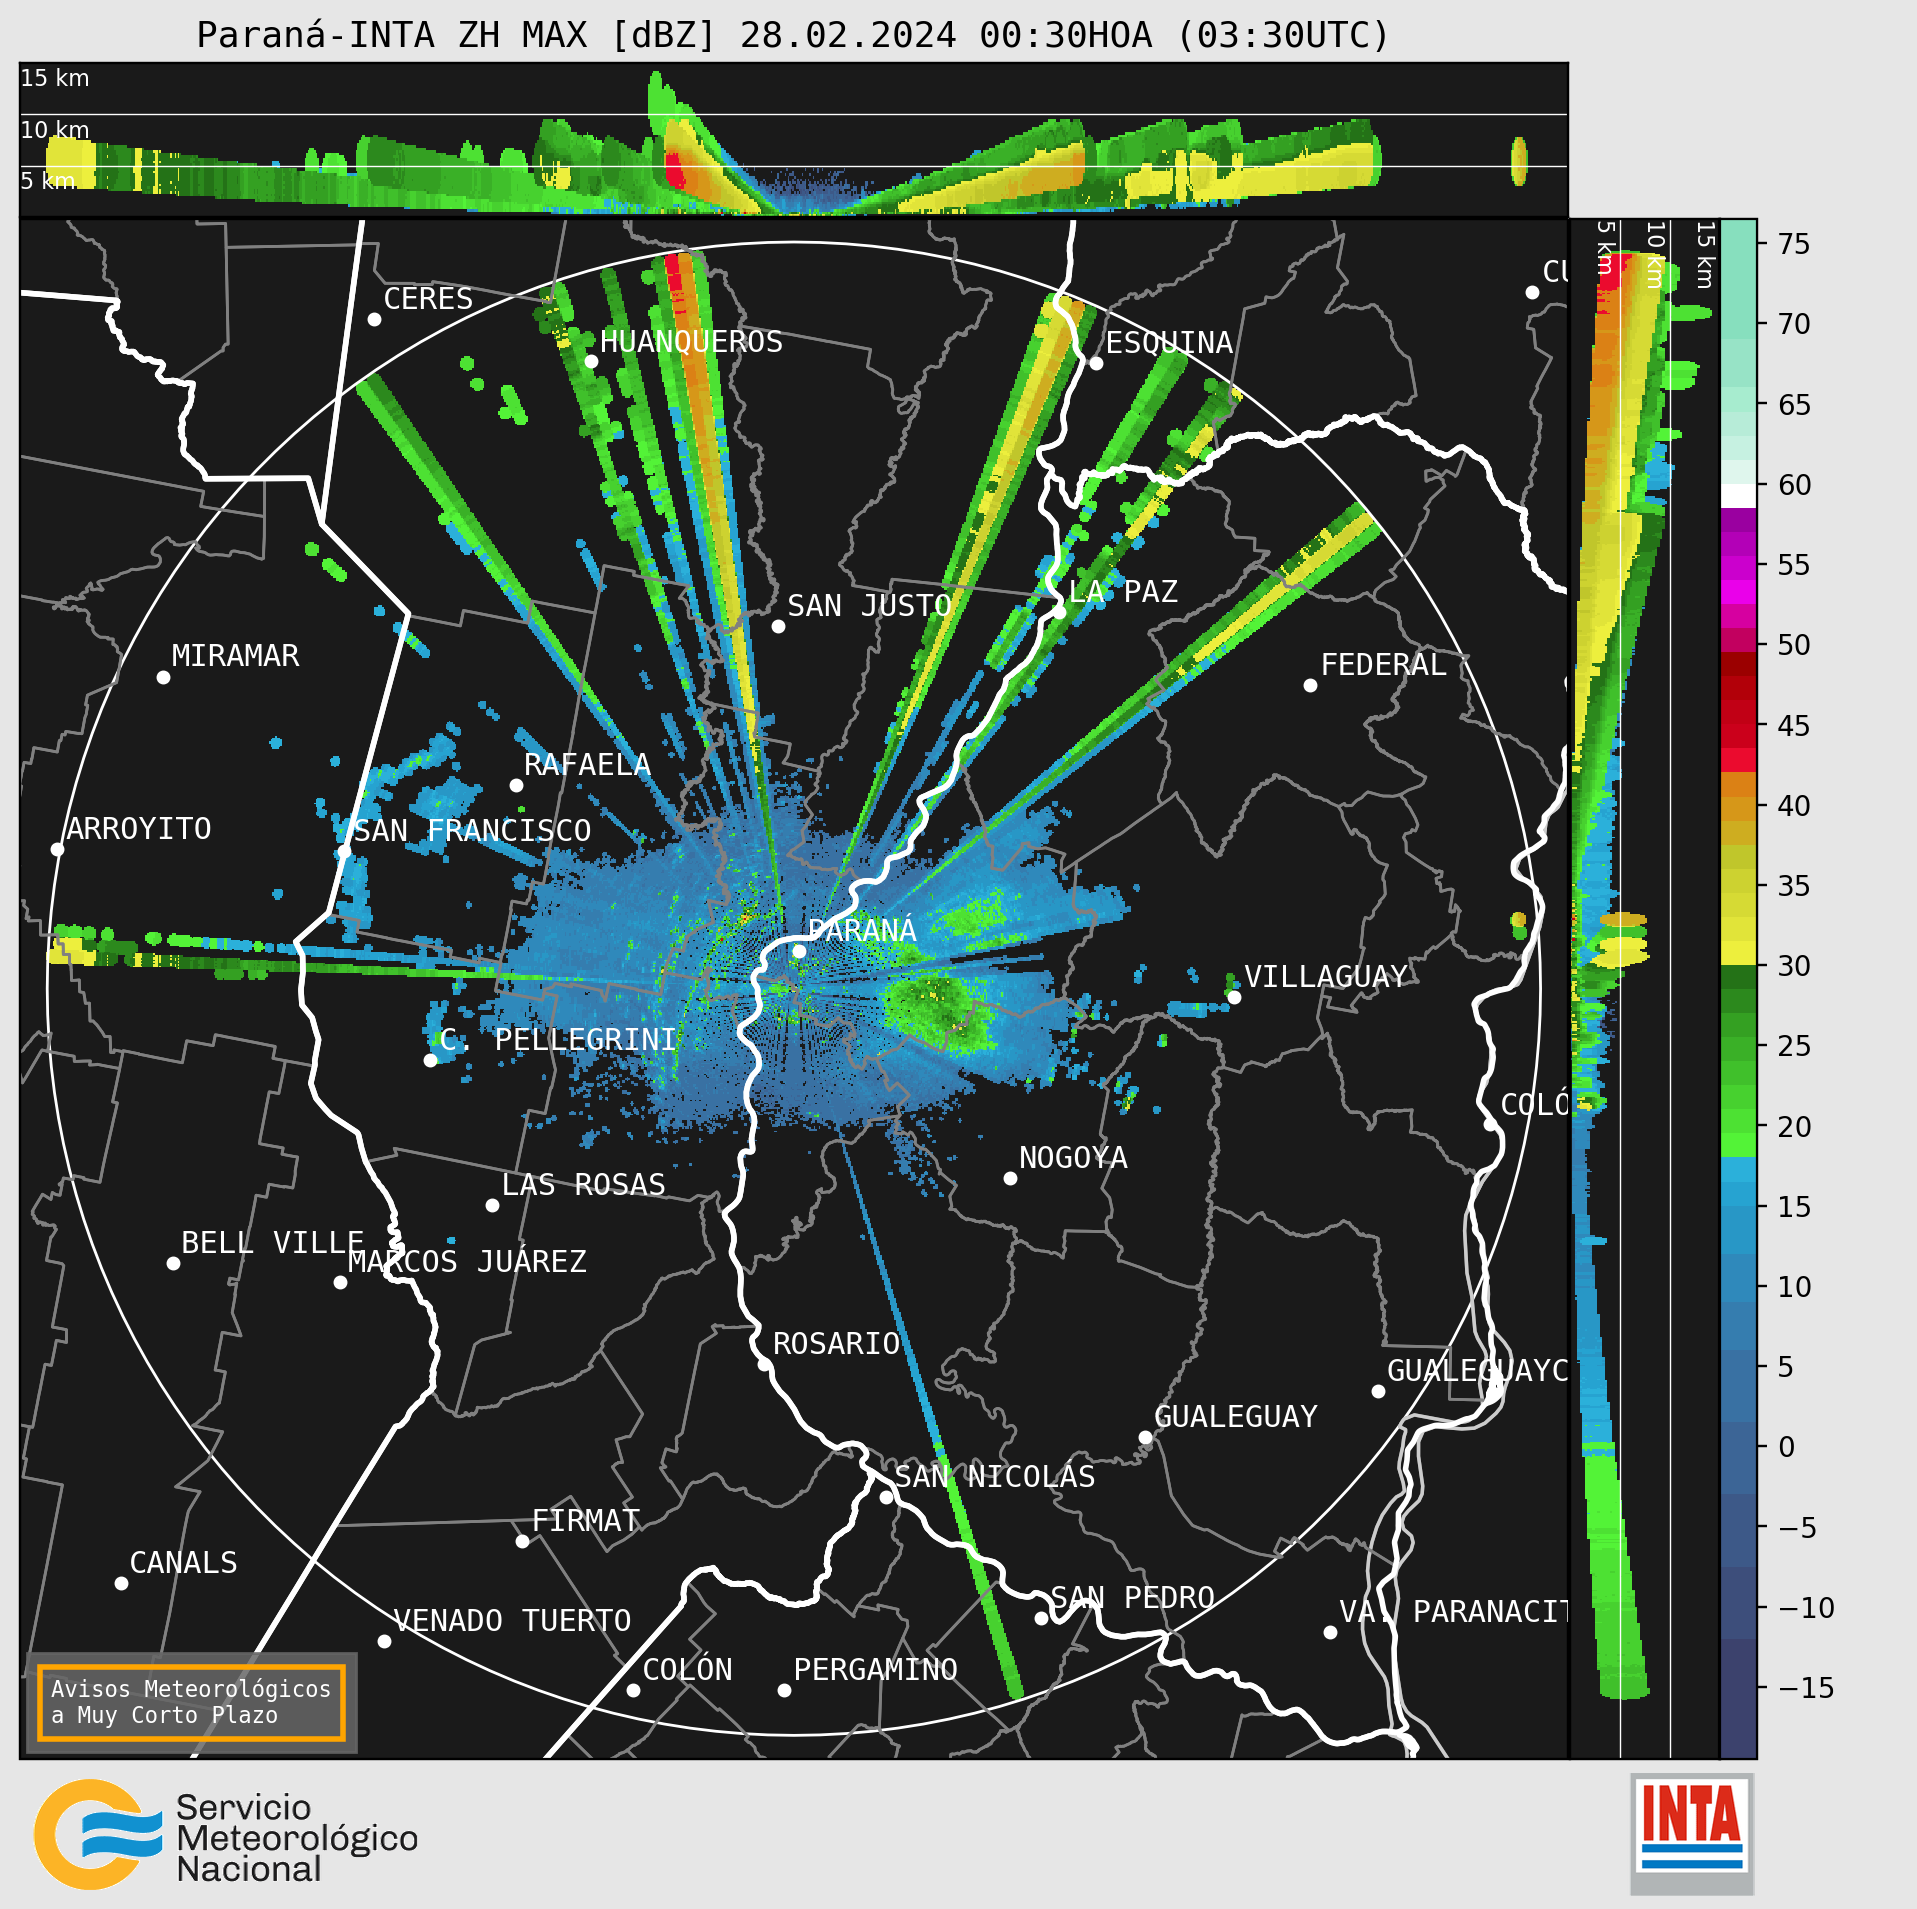Click the LA PAZ city label
The height and width of the screenshot is (1909, 1917).
coord(1123,592)
